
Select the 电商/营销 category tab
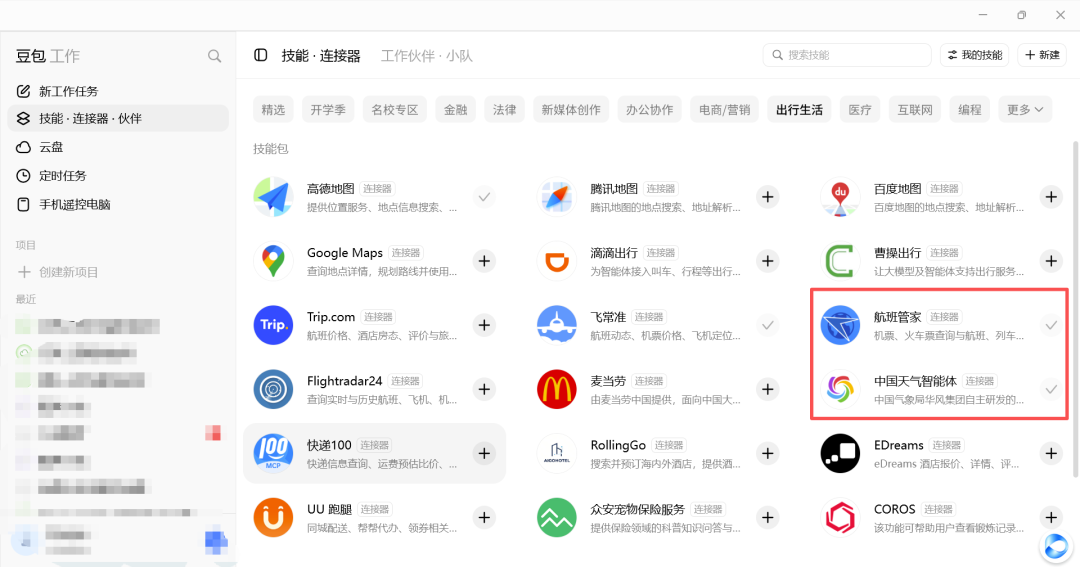pyautogui.click(x=725, y=110)
